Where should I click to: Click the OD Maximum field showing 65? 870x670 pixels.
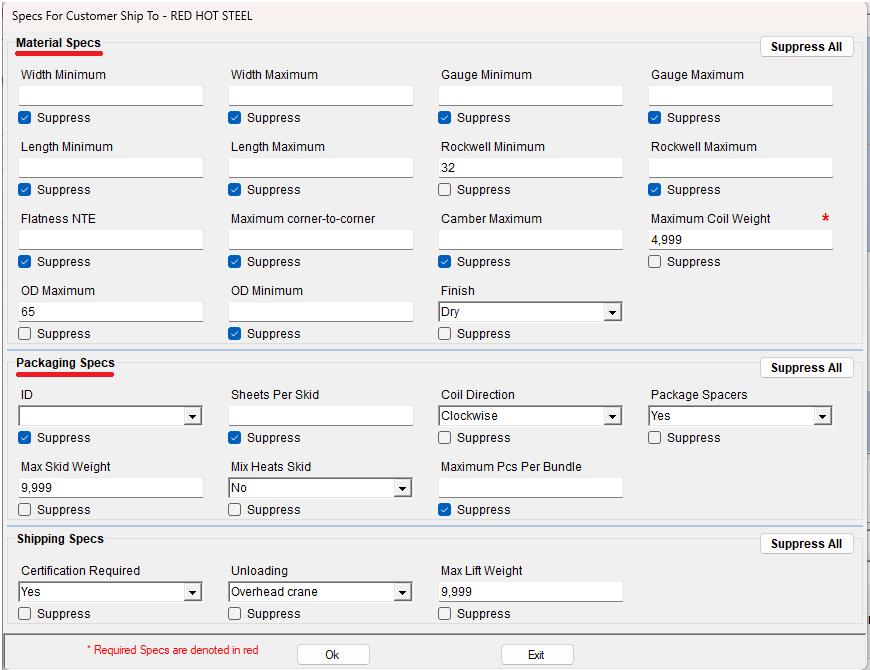point(111,312)
